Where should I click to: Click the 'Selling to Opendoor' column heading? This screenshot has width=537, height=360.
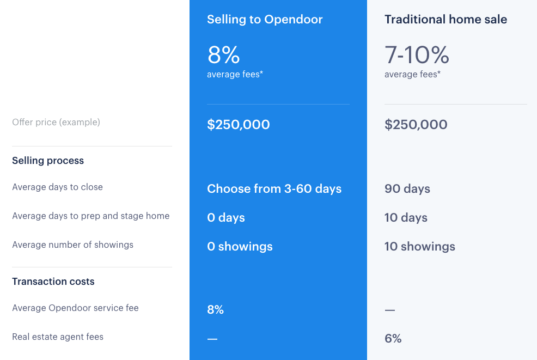point(265,20)
